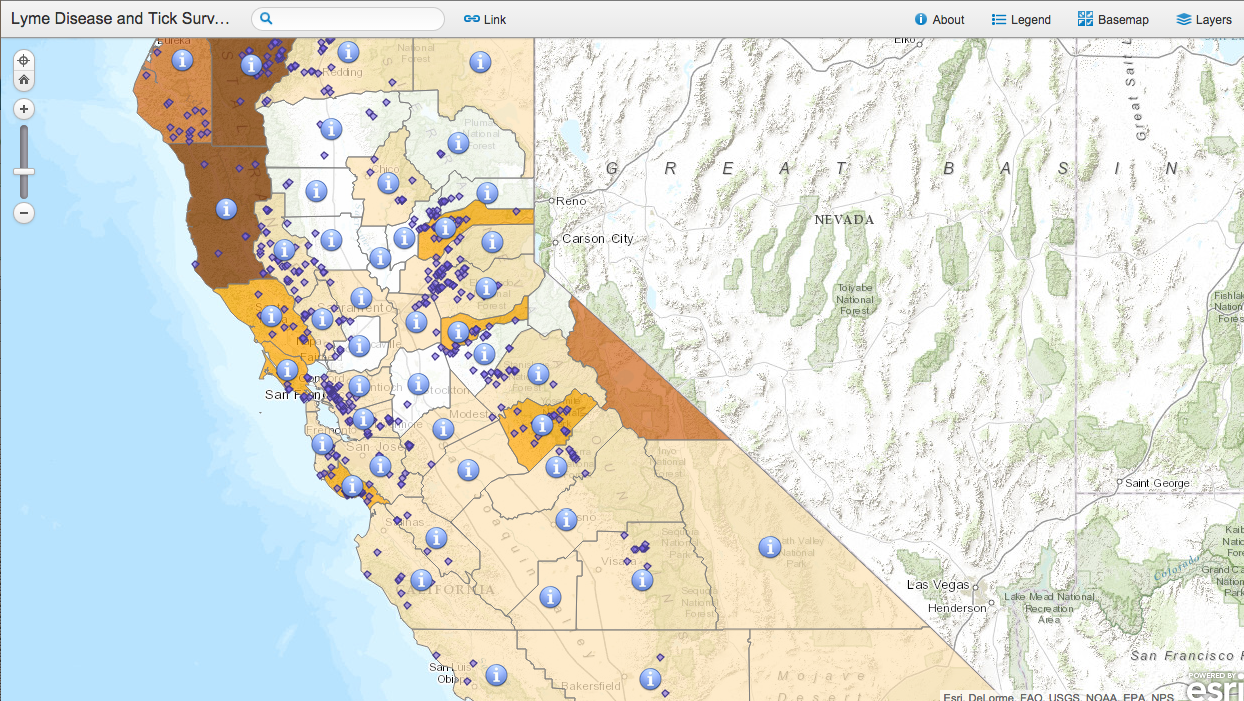Open info marker near San Luis Obispo

coord(496,676)
